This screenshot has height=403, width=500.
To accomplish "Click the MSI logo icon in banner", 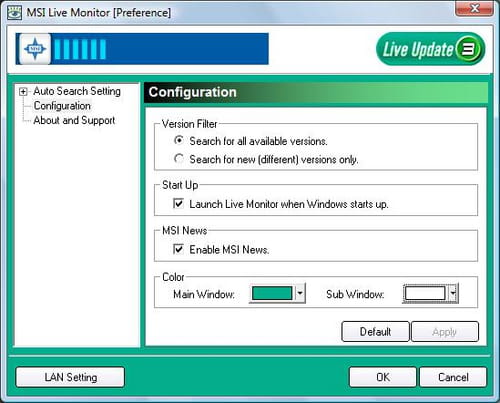I will (x=35, y=49).
